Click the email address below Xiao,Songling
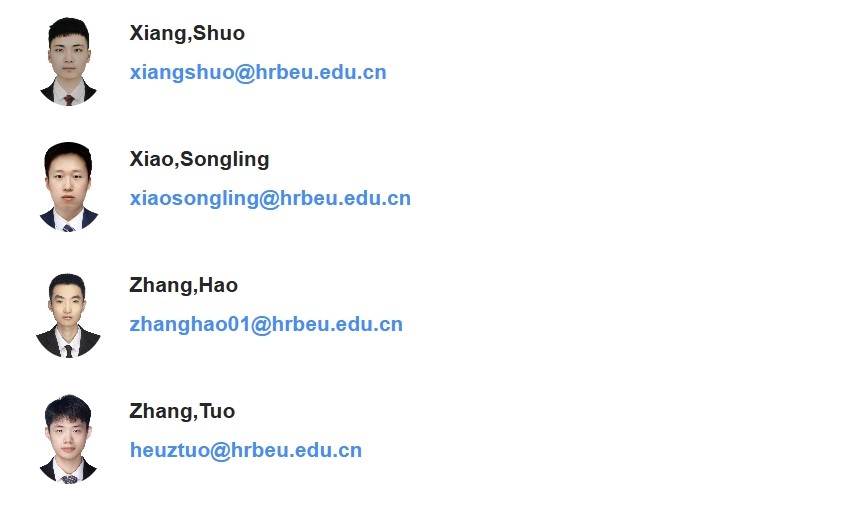 coord(270,198)
